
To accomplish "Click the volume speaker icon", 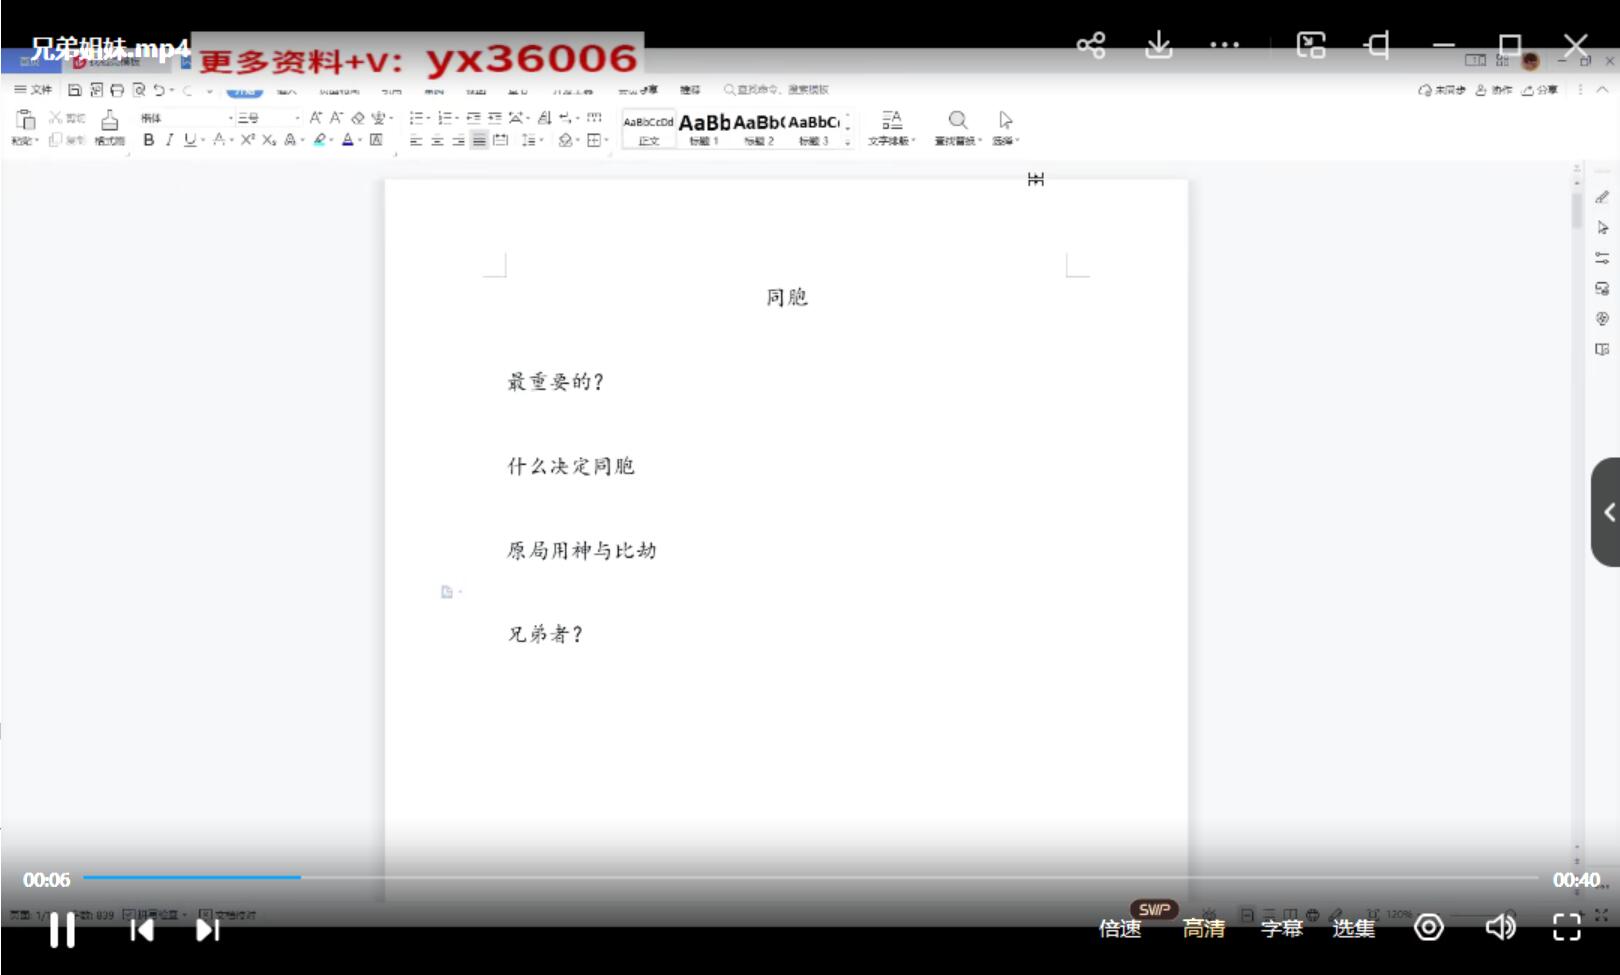I will click(x=1499, y=928).
